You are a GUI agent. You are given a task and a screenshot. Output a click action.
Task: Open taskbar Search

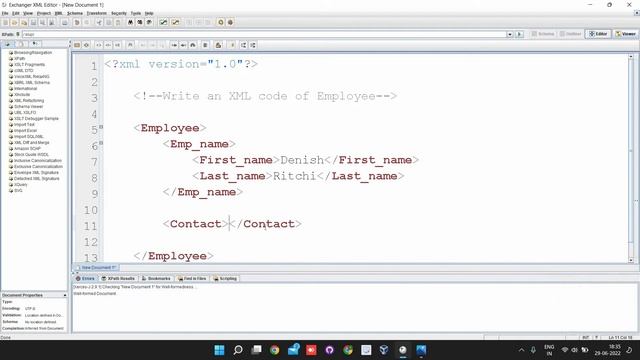pos(238,350)
